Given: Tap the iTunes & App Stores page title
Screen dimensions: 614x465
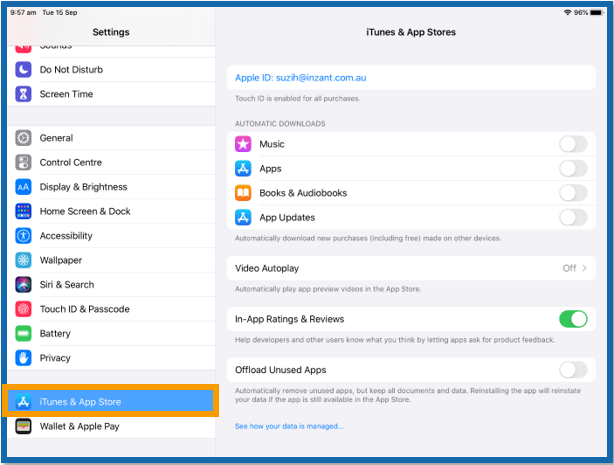Looking at the screenshot, I should click(411, 32).
